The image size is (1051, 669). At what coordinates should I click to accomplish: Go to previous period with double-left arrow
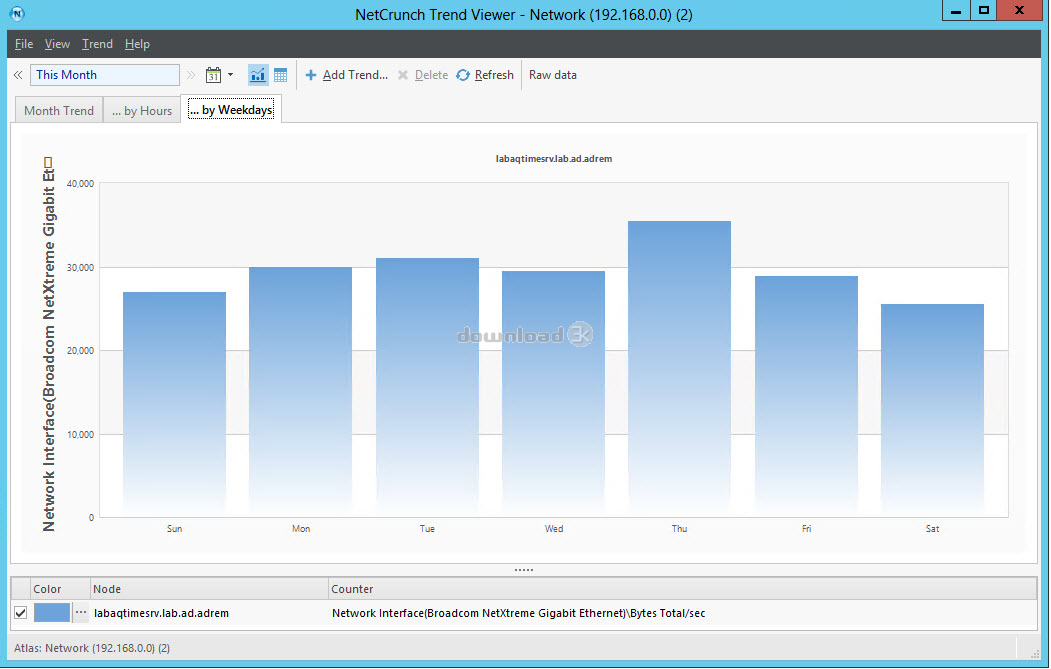[x=18, y=75]
